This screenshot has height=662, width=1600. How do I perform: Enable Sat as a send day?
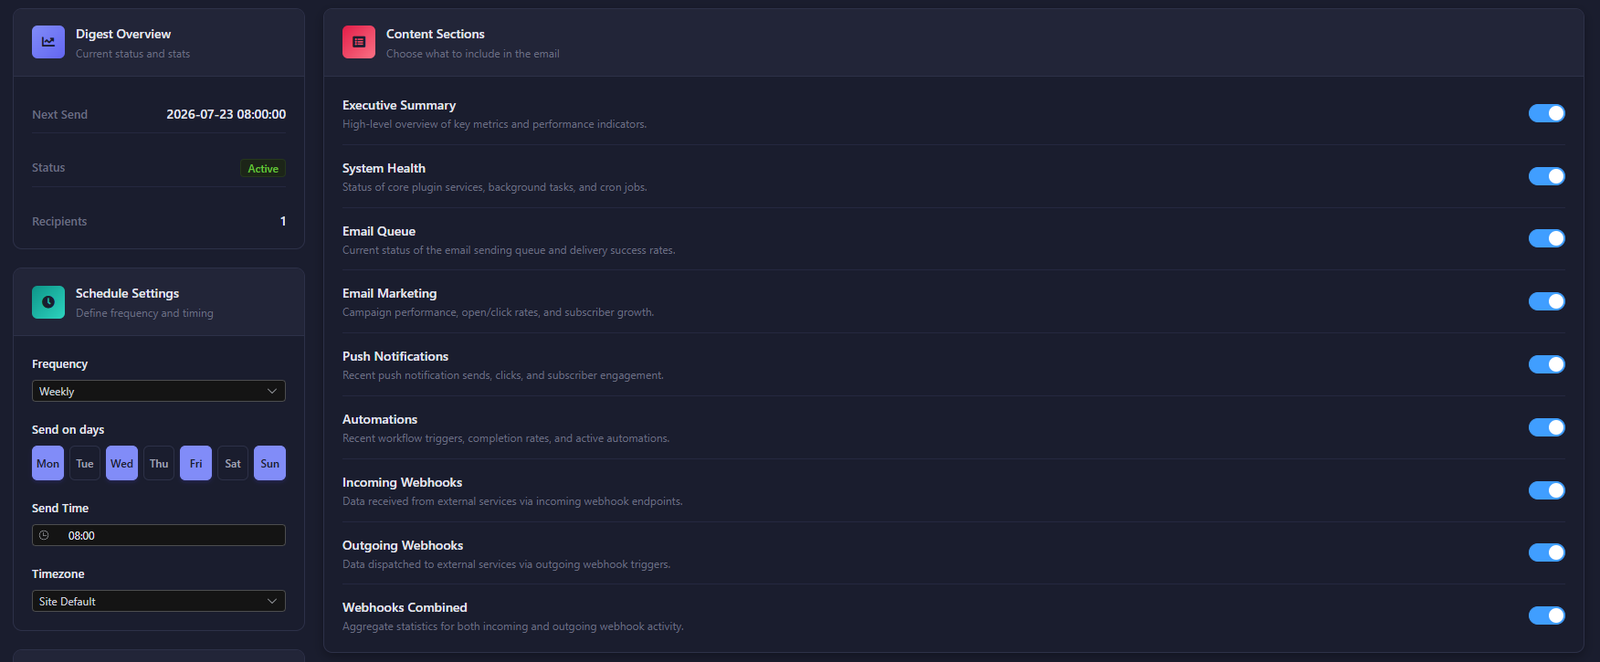pyautogui.click(x=233, y=463)
